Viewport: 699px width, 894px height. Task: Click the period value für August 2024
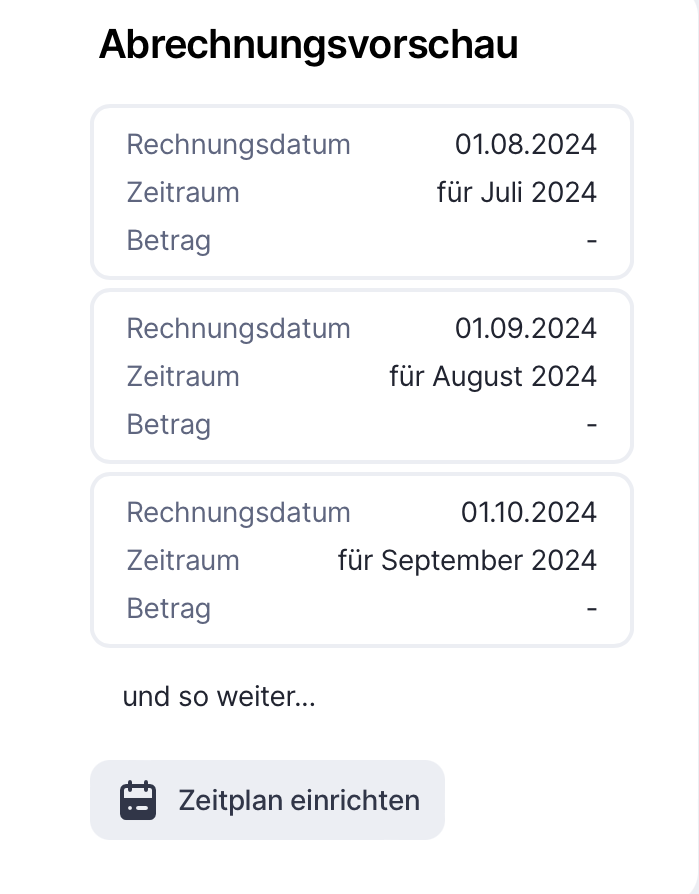tap(492, 376)
